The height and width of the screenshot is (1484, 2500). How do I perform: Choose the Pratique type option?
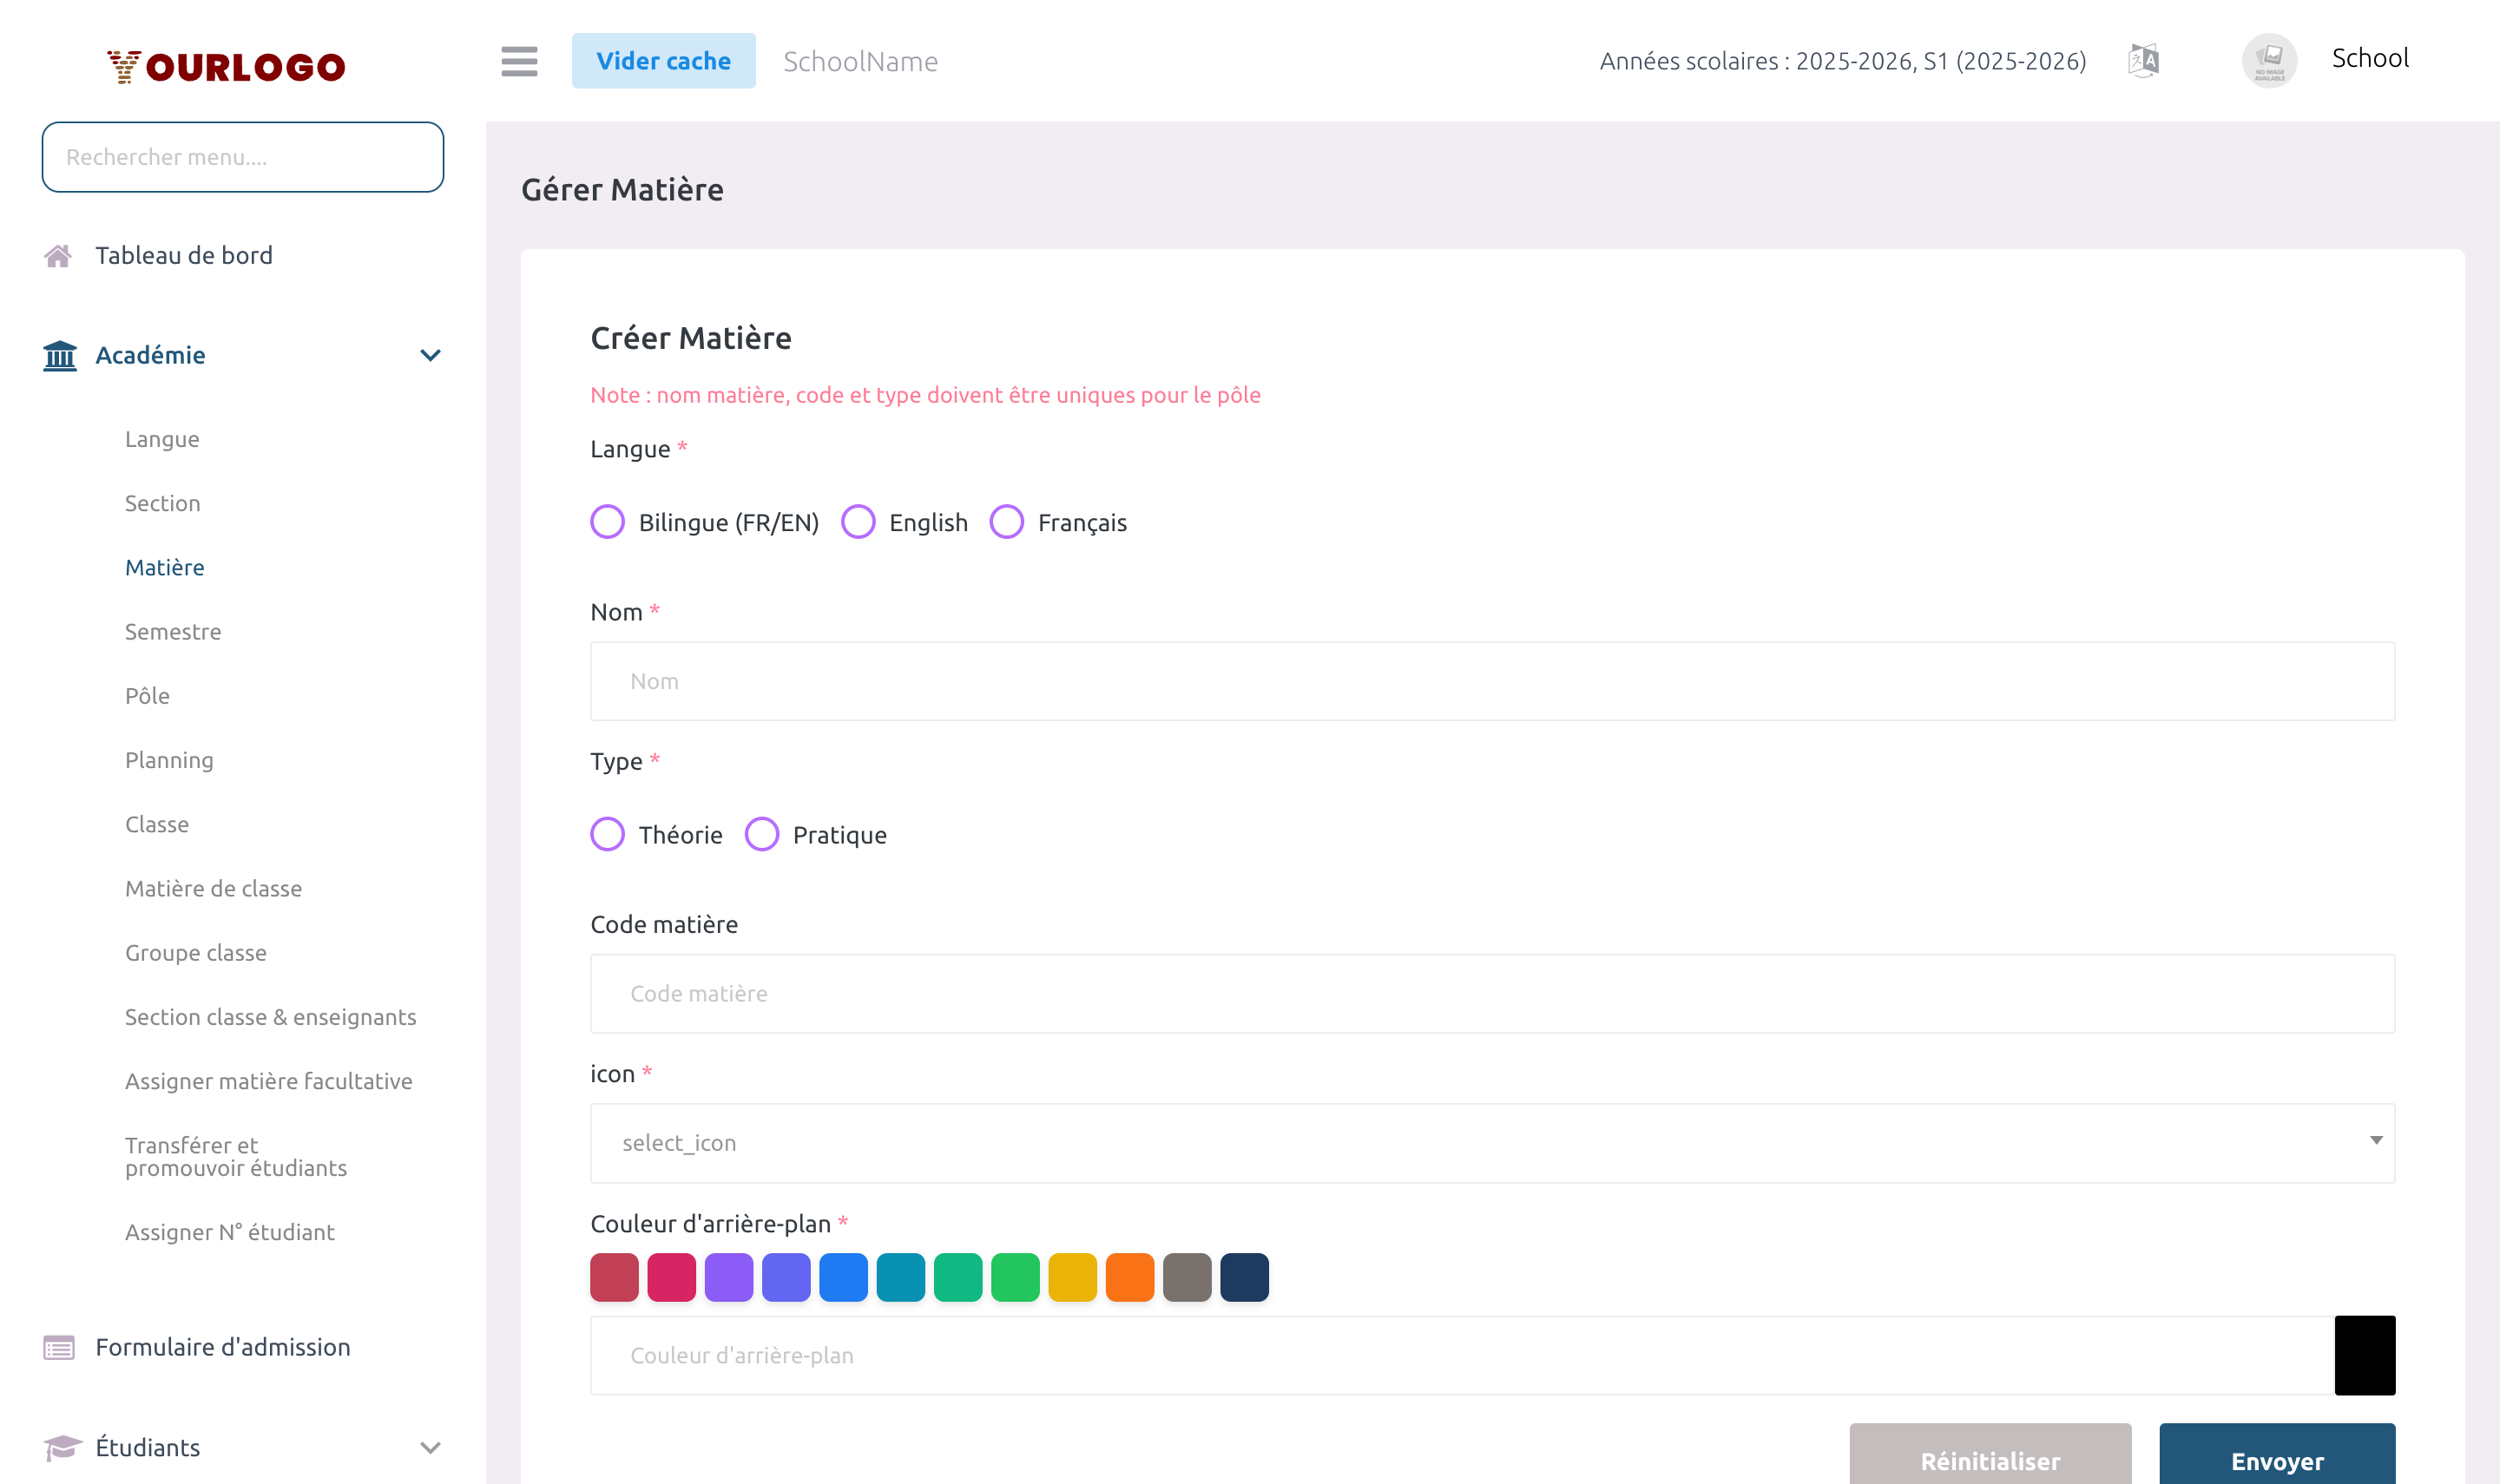tap(762, 834)
